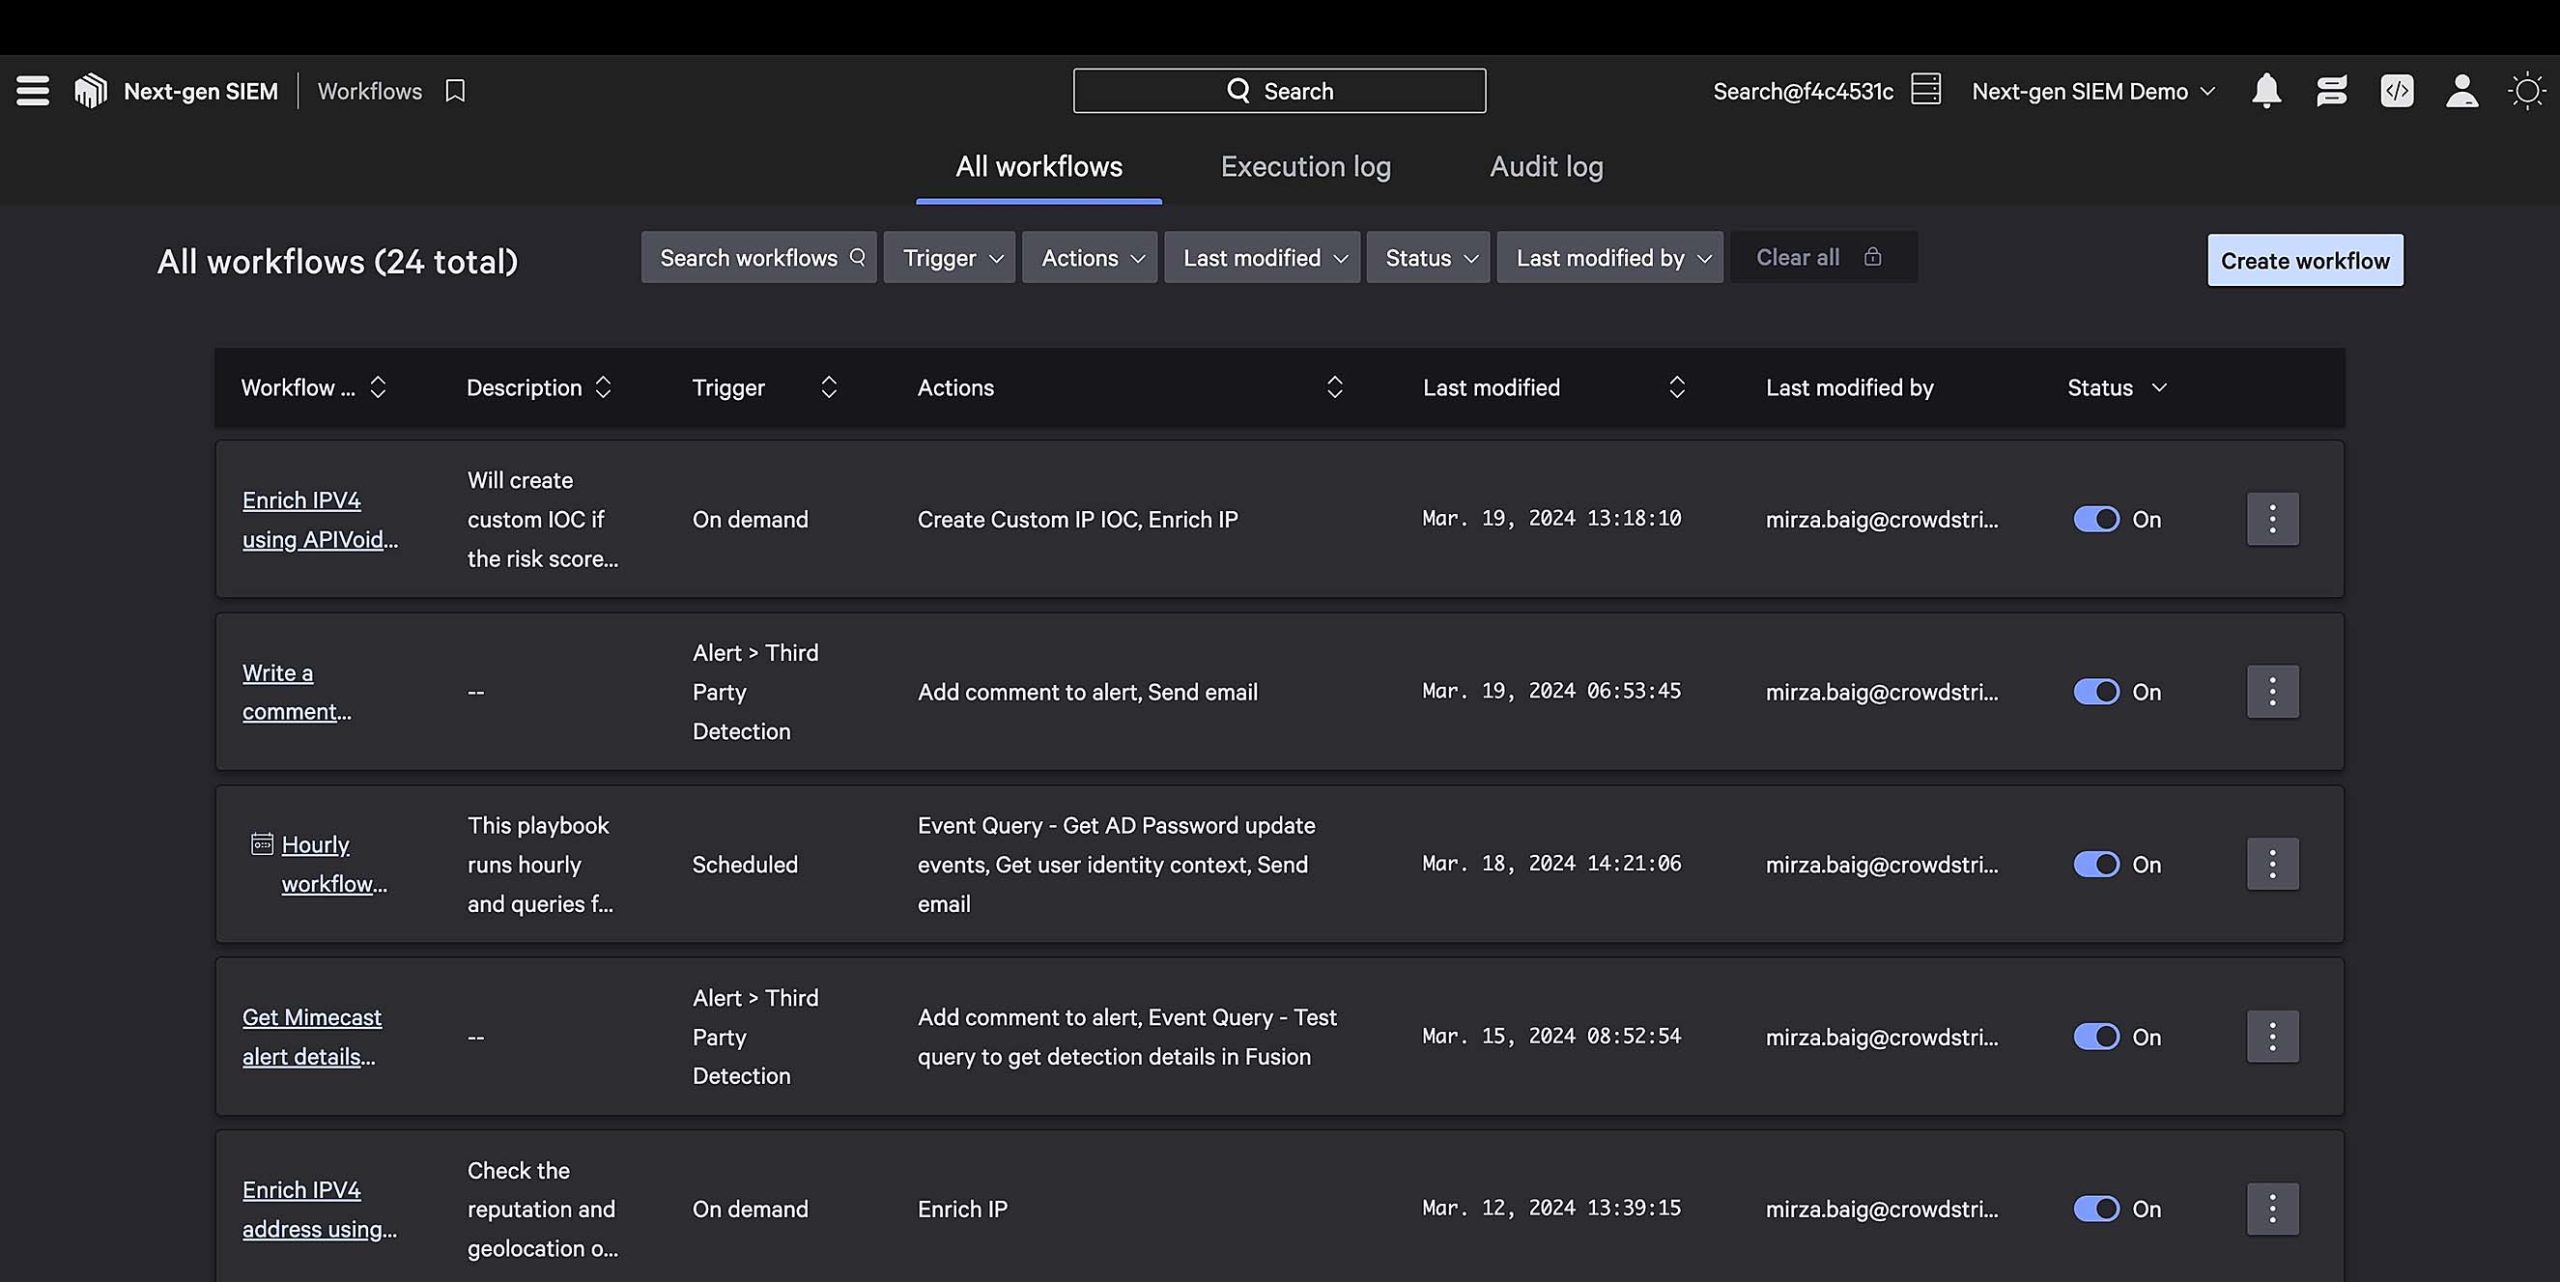Click the CrowdStrike falcon logo
Screen dimensions: 2560x1282
pos(90,91)
